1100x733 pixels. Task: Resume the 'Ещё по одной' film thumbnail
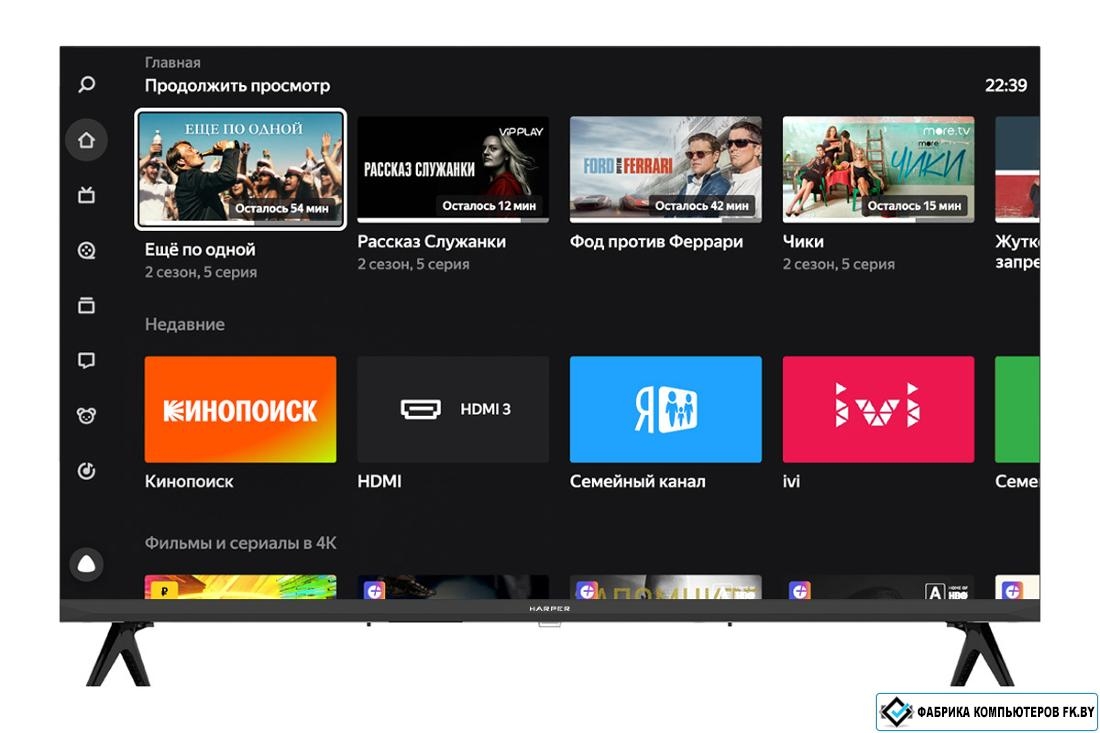tap(241, 169)
